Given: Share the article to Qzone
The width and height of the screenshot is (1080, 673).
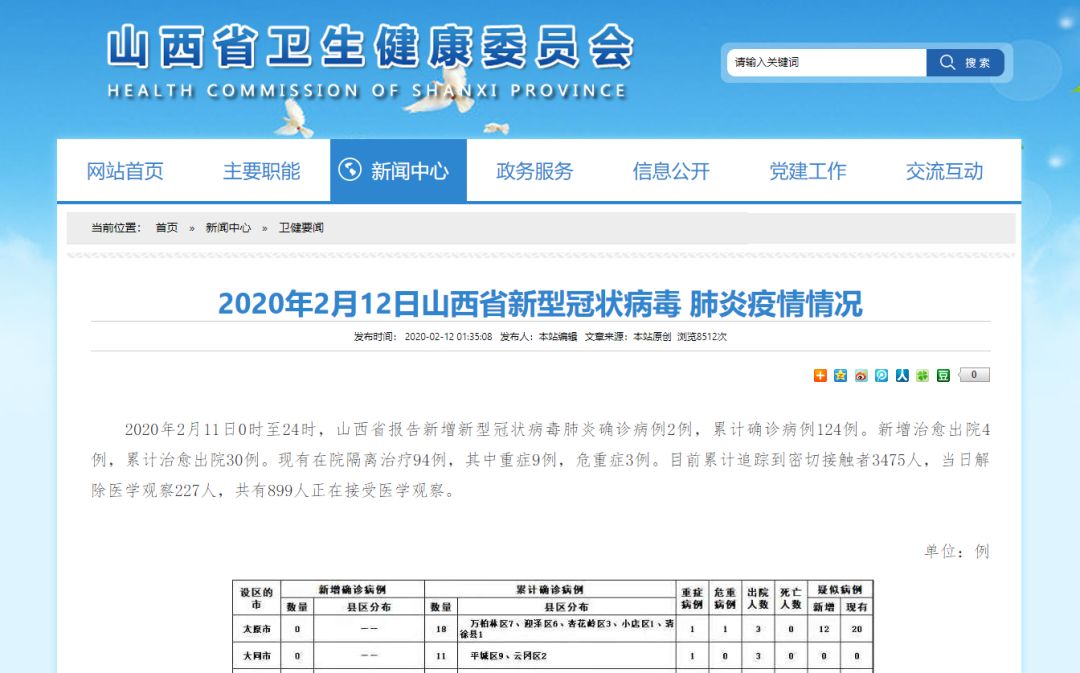Looking at the screenshot, I should click(x=841, y=374).
